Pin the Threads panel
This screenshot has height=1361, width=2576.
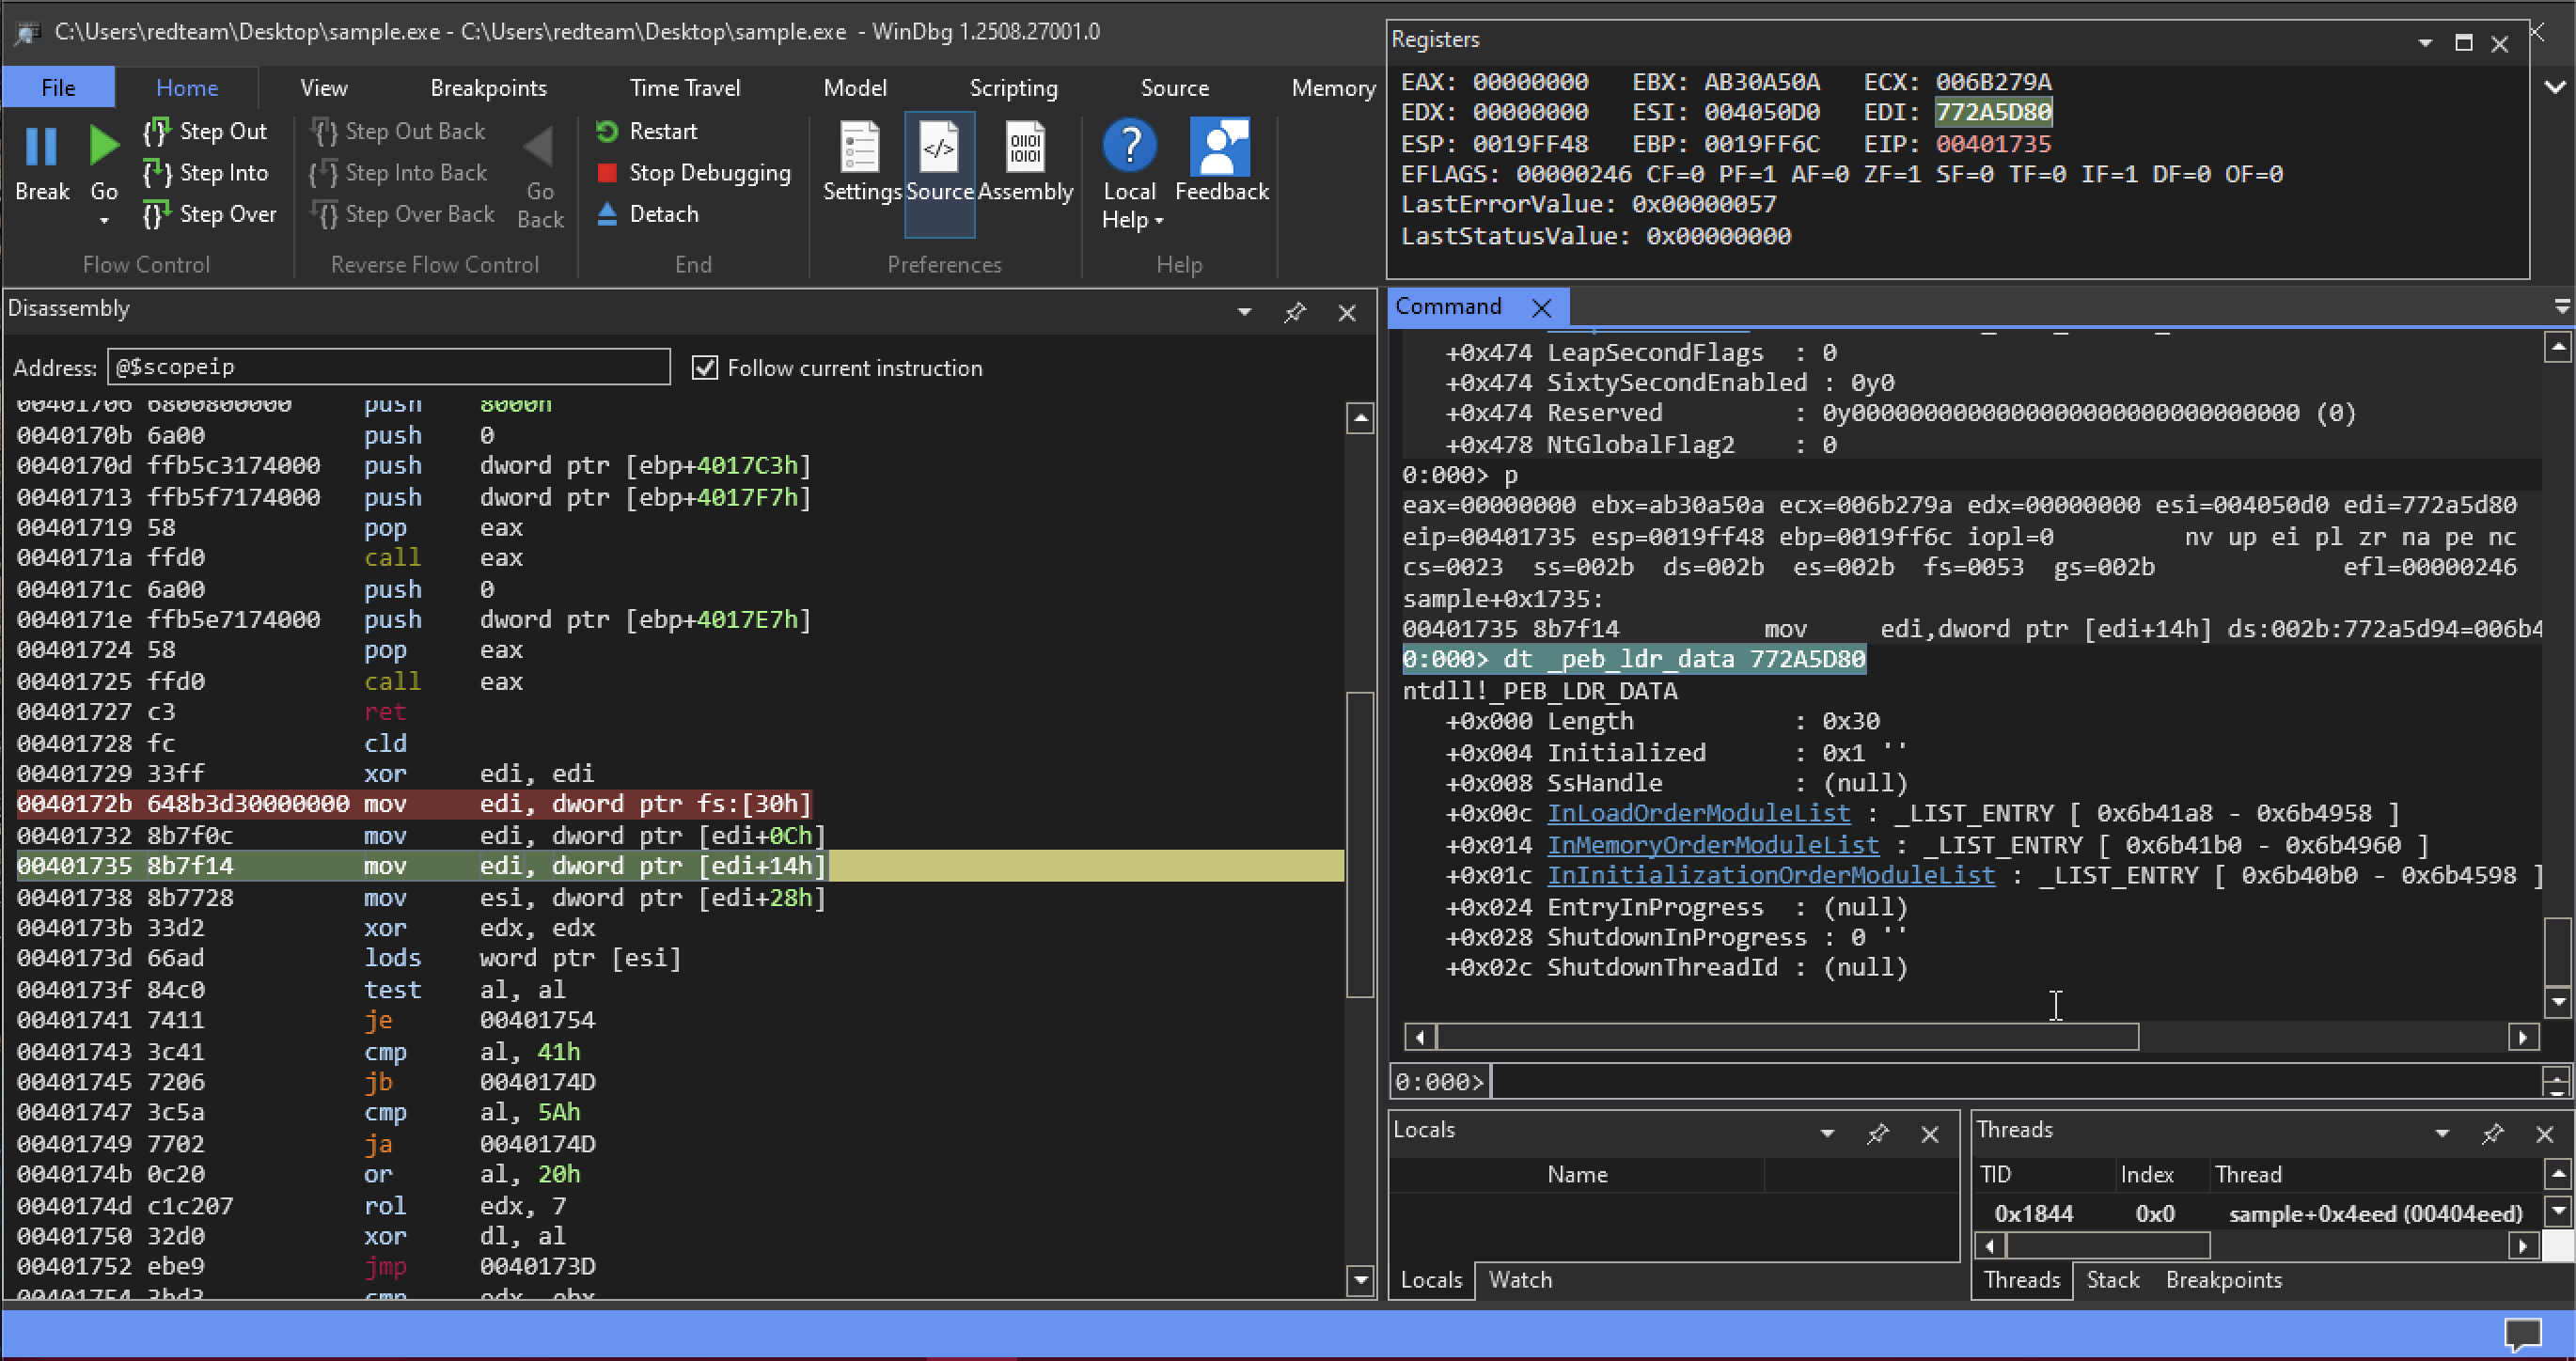2492,1134
